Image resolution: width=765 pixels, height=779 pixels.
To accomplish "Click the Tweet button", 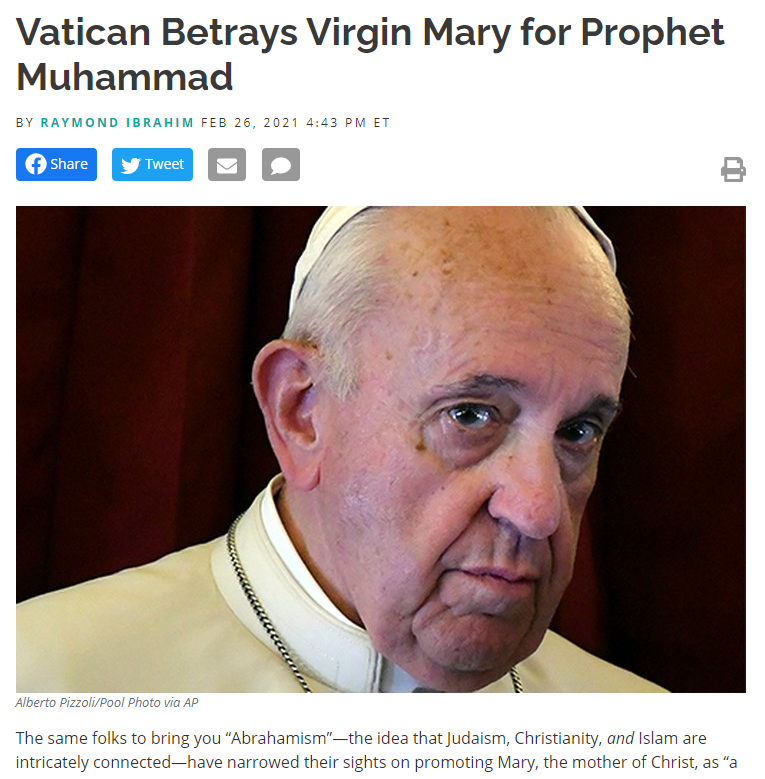I will (152, 164).
